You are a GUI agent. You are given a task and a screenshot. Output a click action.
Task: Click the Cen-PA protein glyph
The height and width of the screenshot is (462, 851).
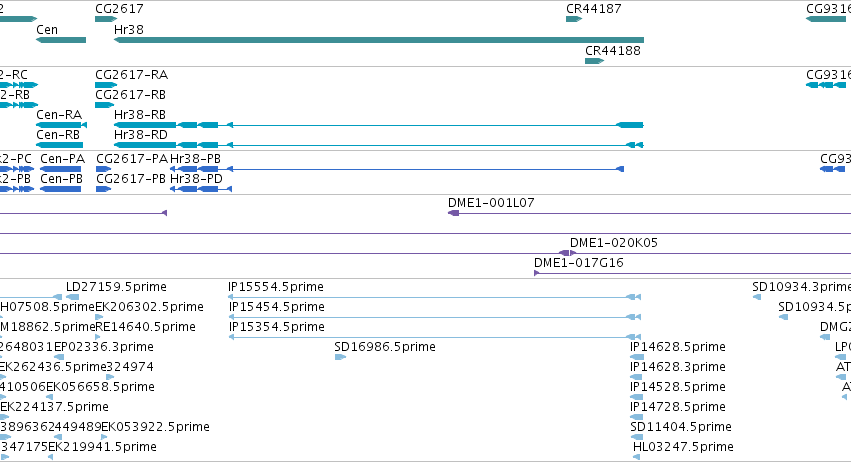pos(60,169)
